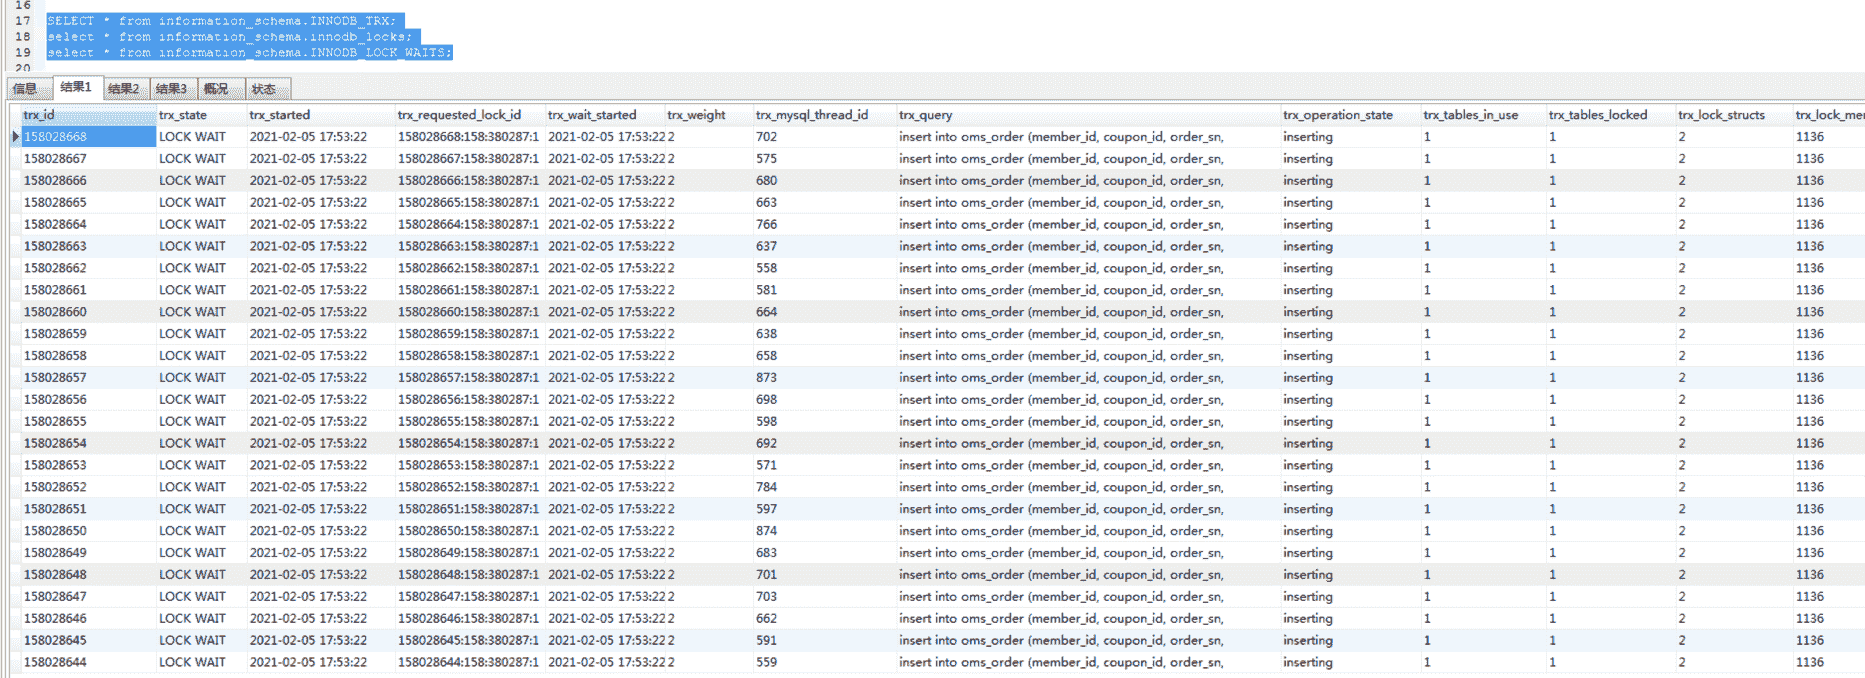Click the current-row arrow indicator beside 158028668

click(15, 137)
